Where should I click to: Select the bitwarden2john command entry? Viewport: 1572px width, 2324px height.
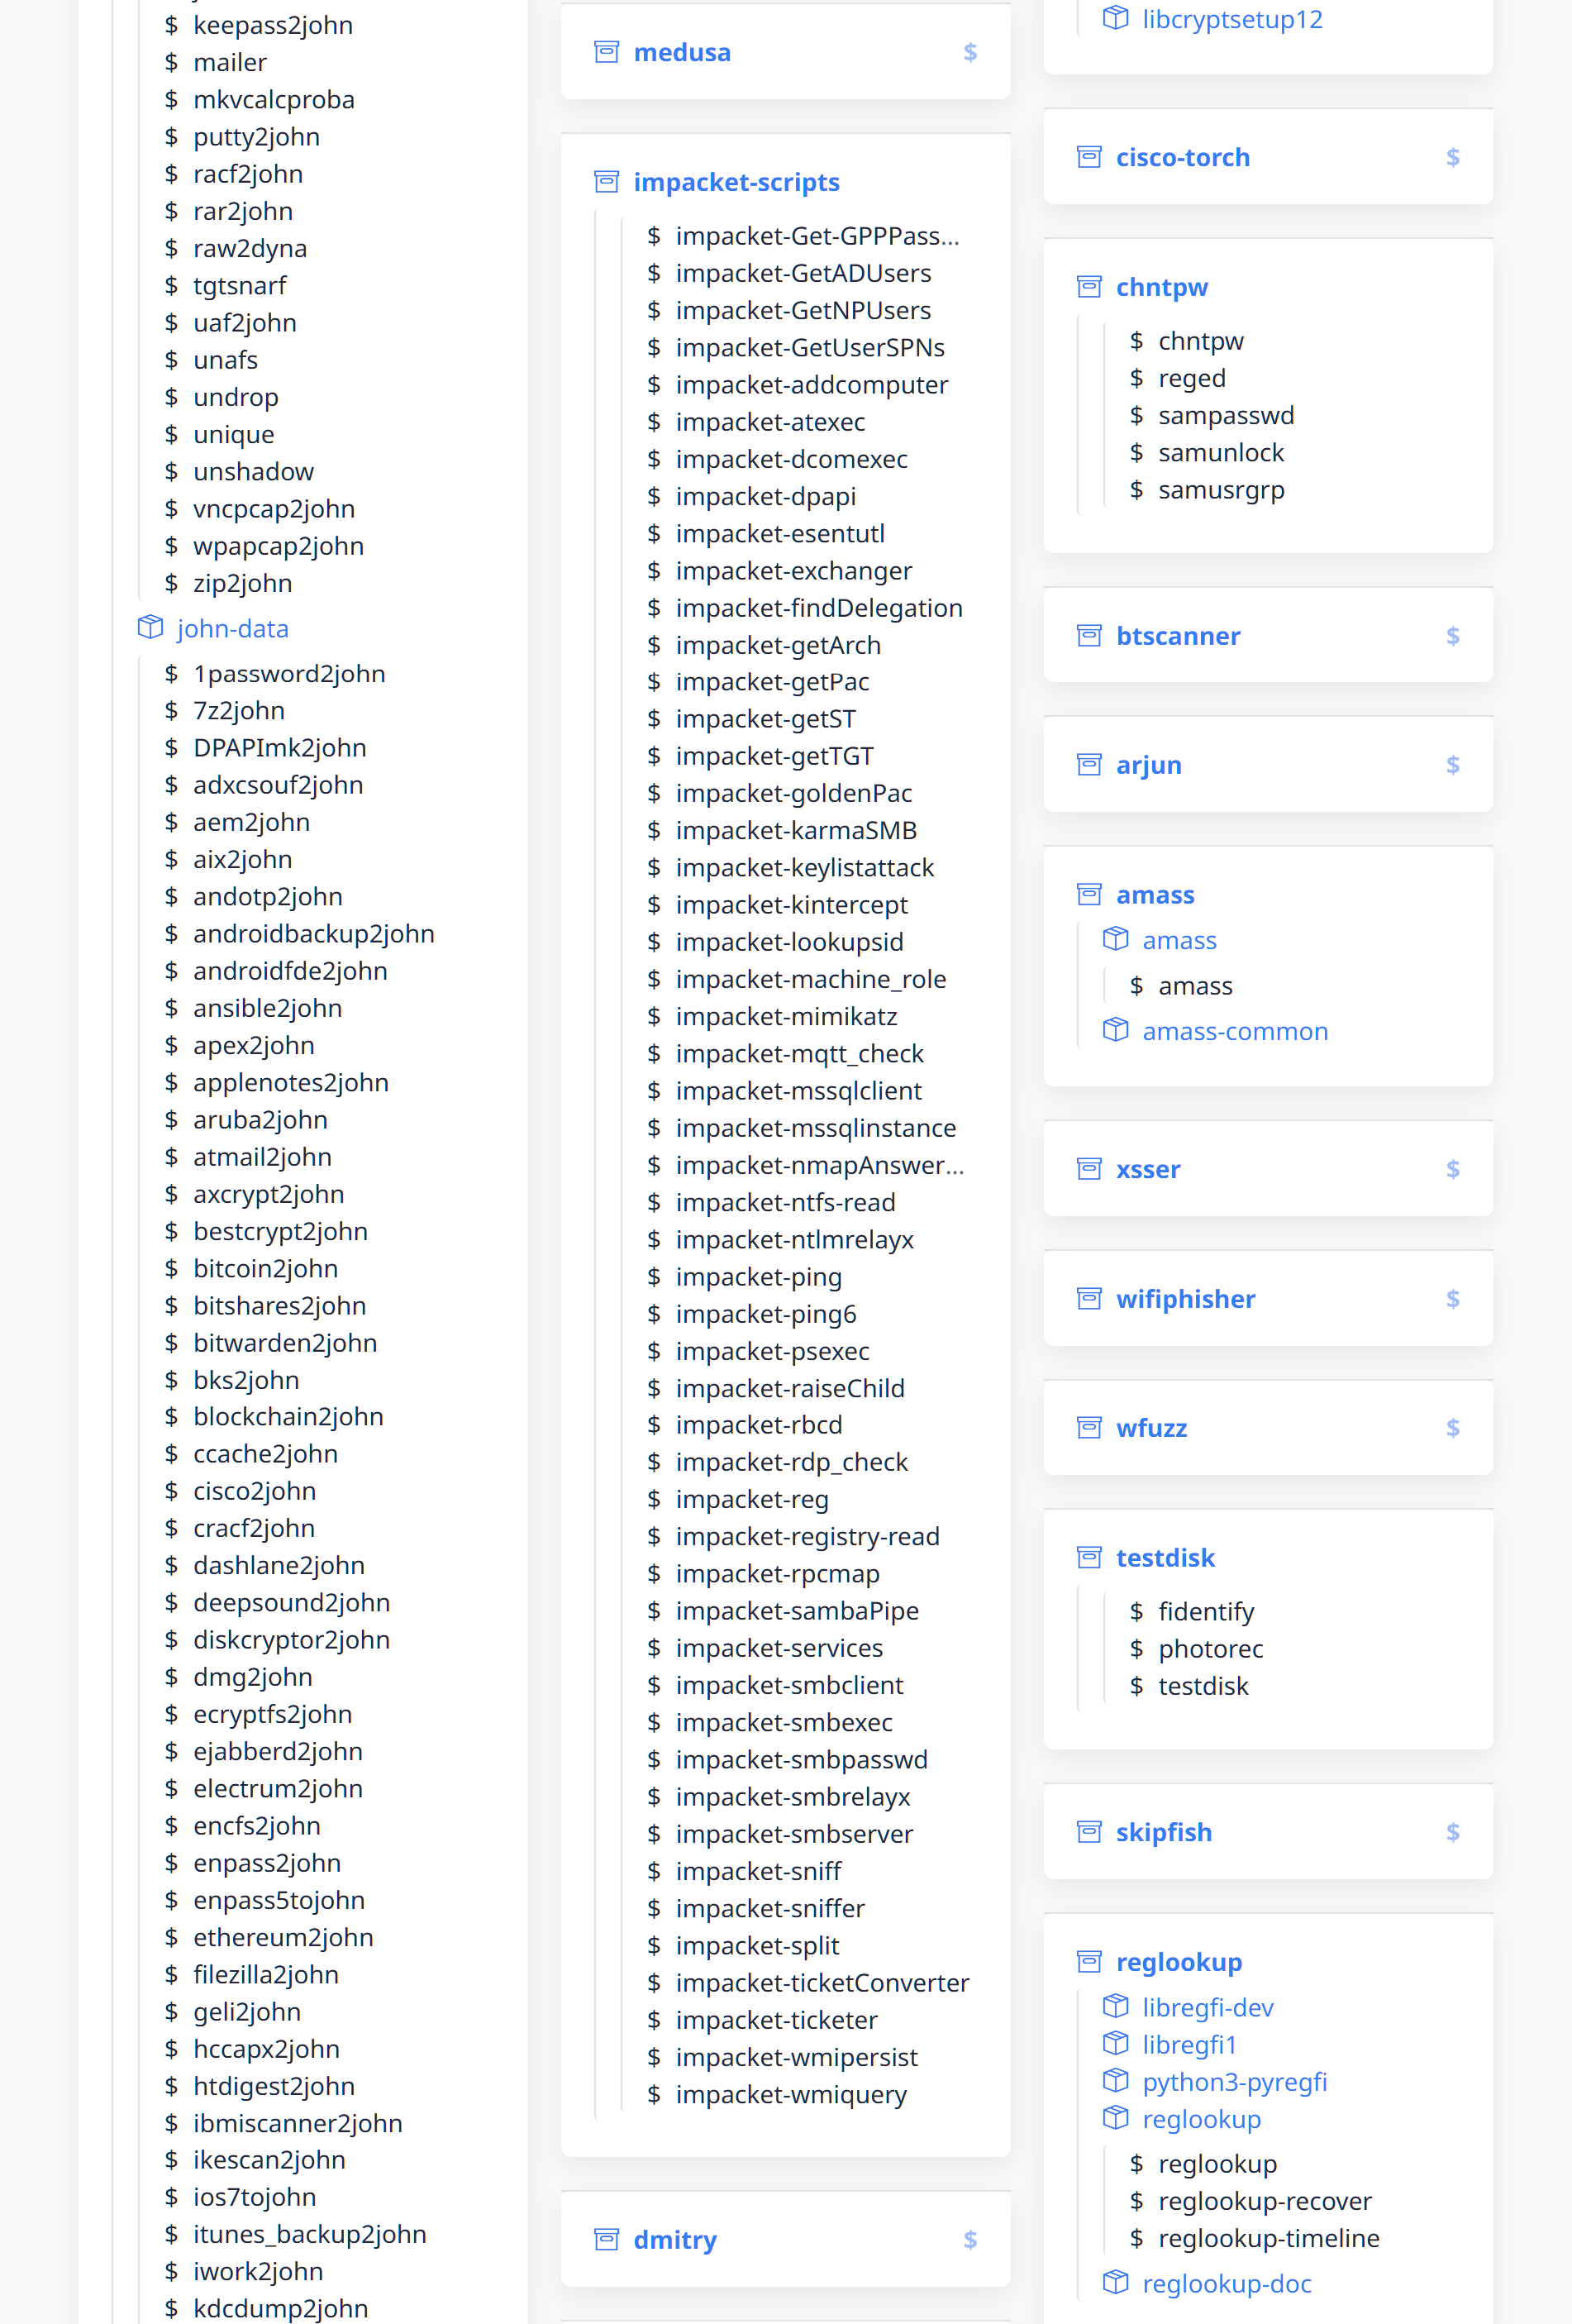pyautogui.click(x=285, y=1343)
